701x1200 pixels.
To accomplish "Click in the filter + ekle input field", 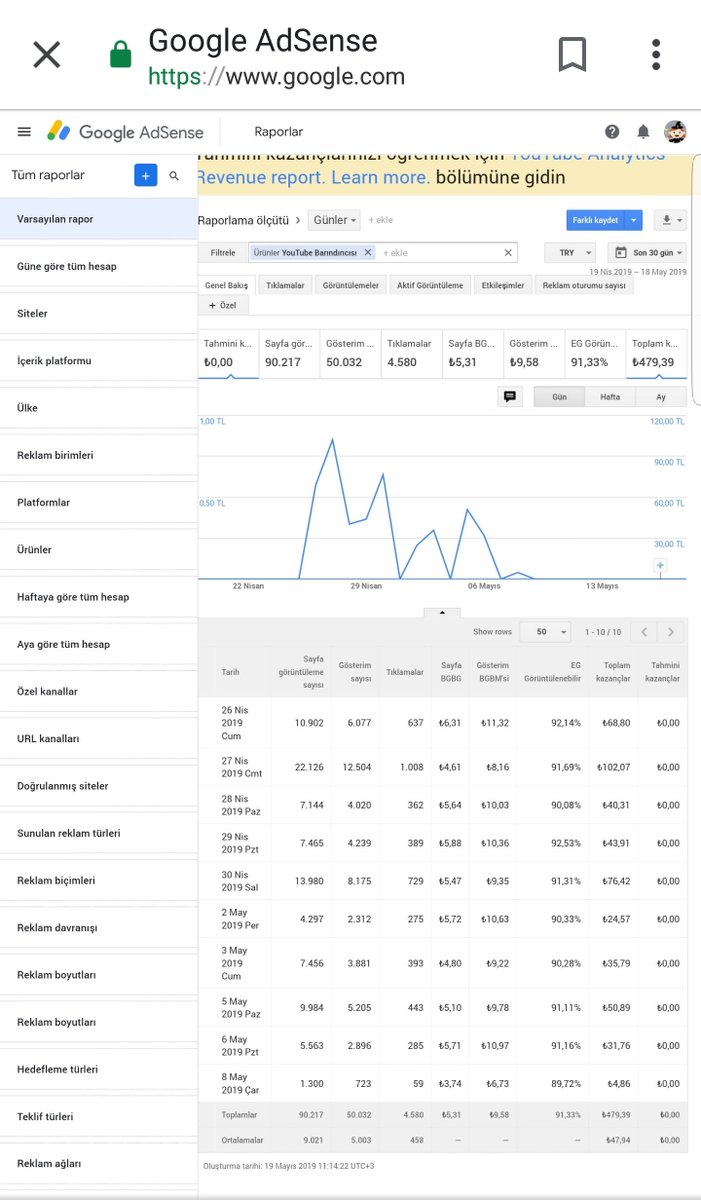I will tap(438, 253).
